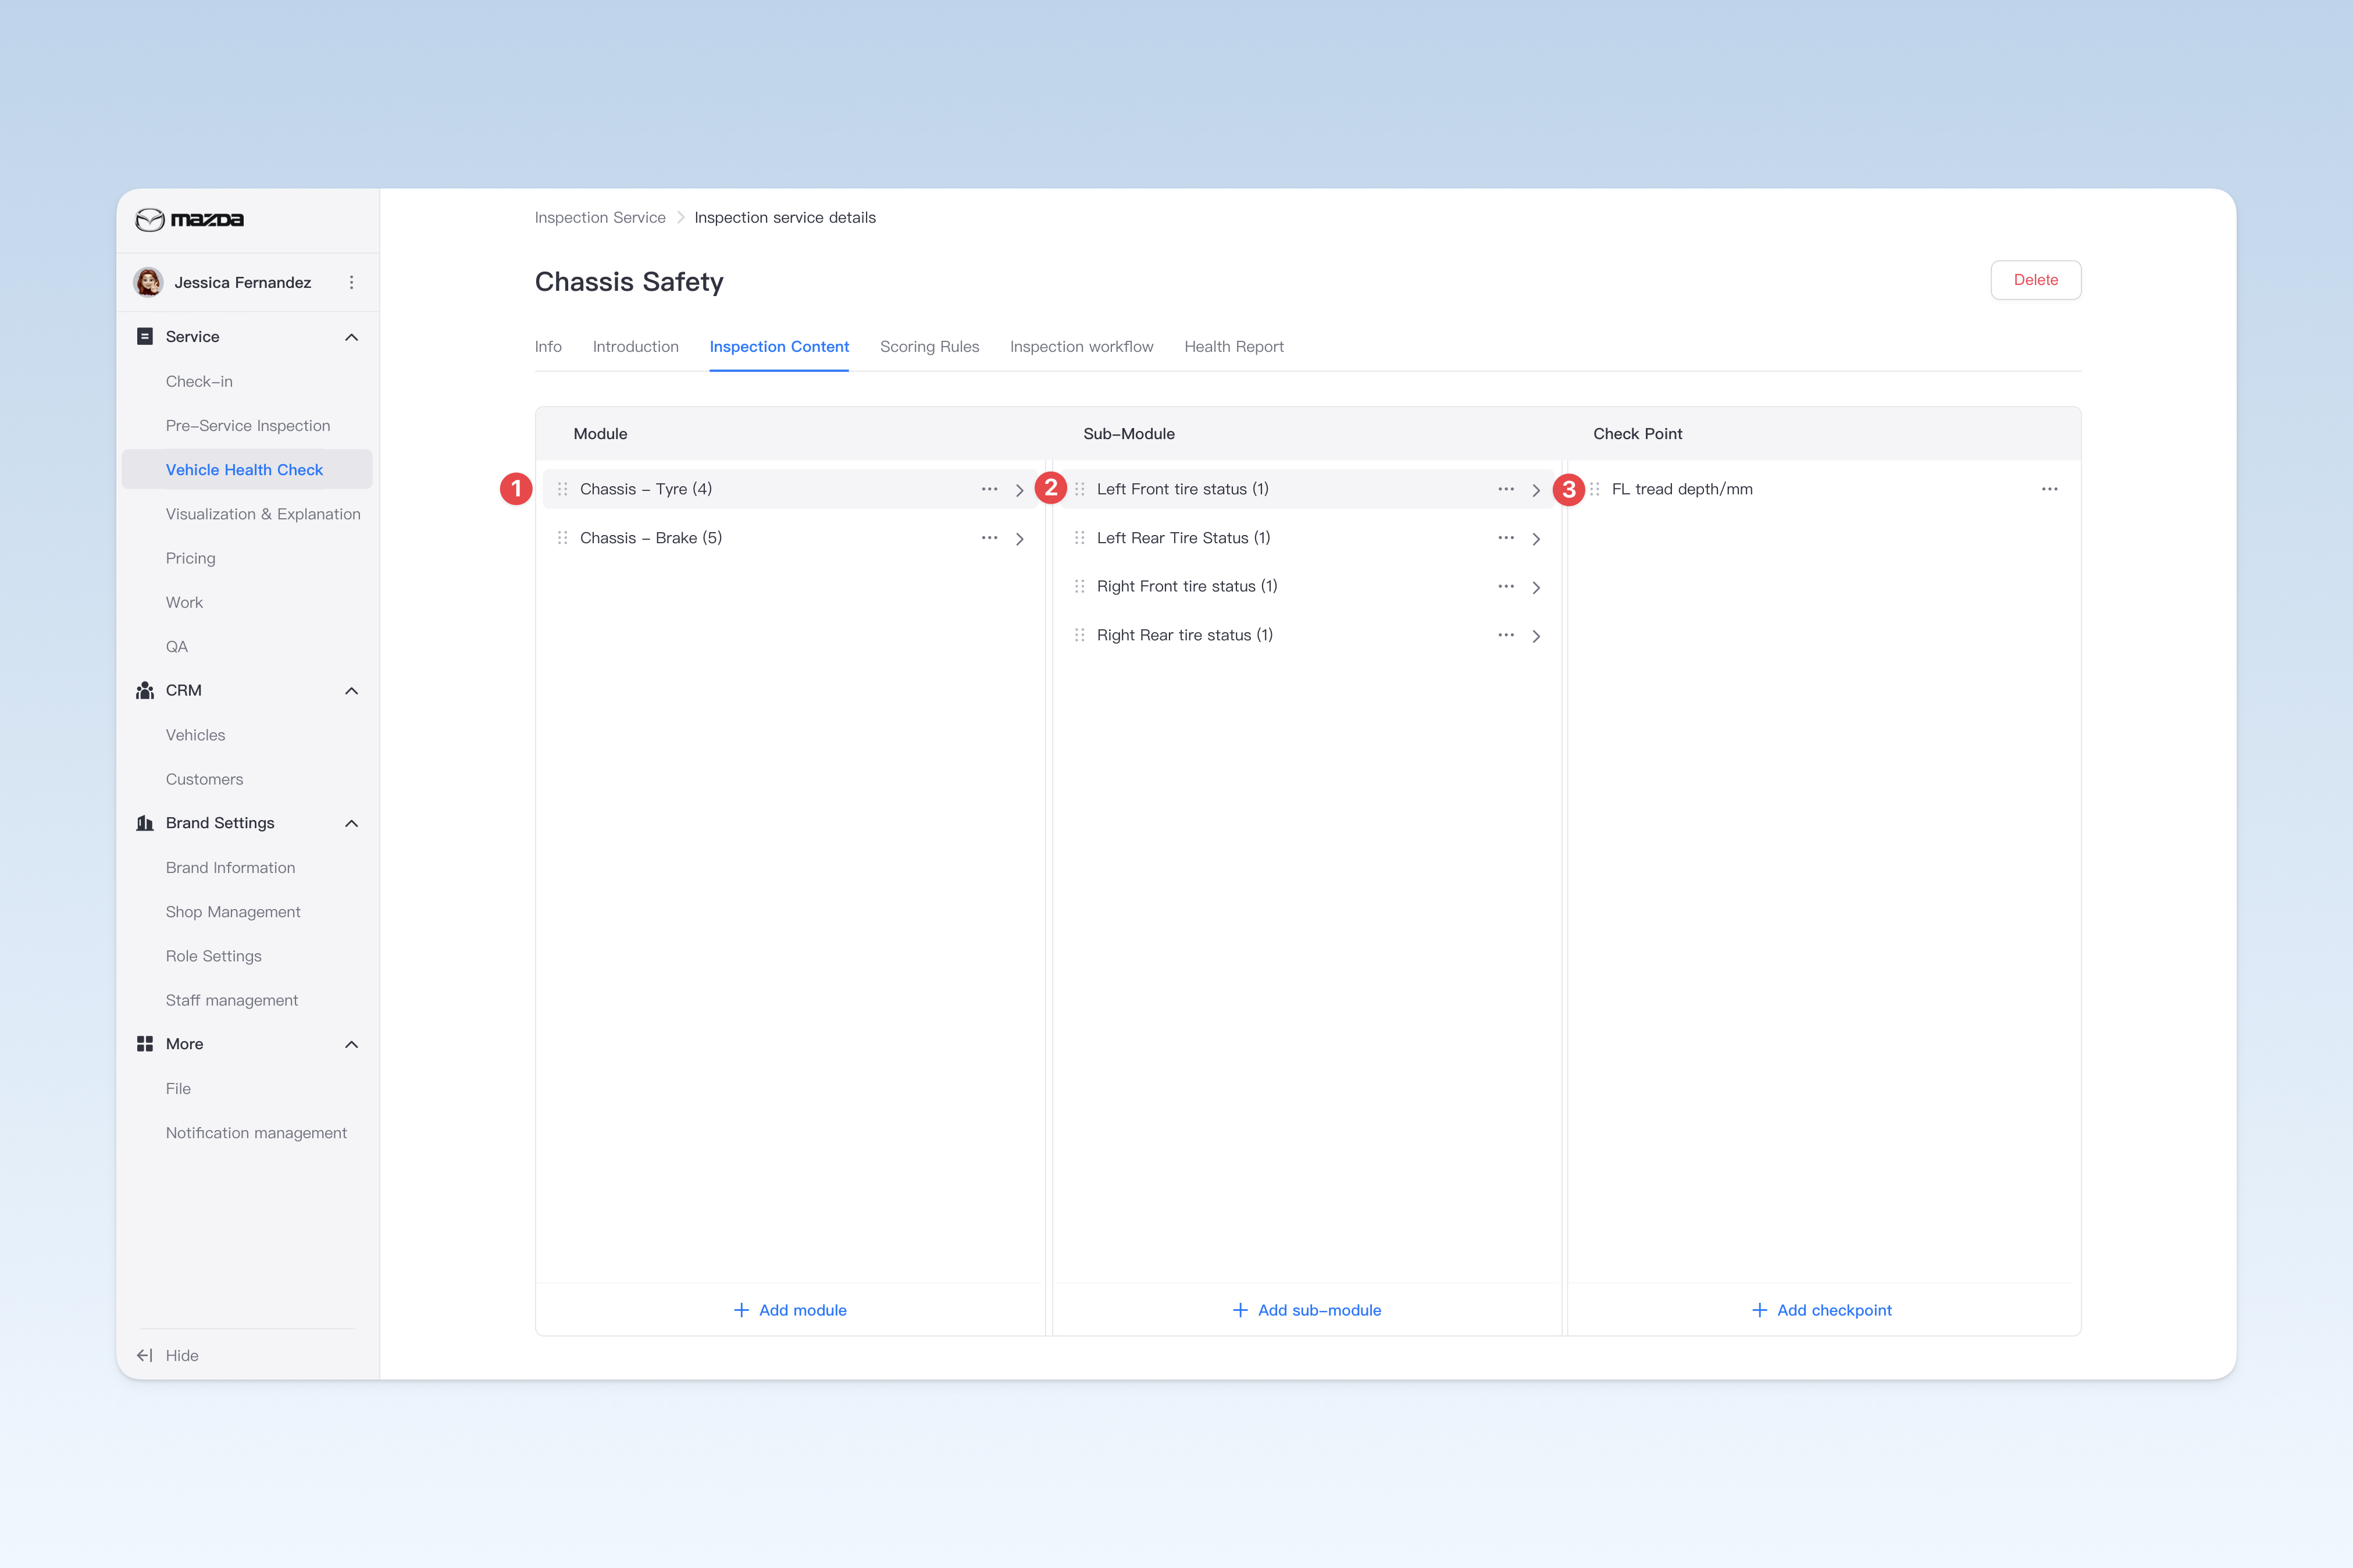Grab drag handle of Chassis – Tyre row
2353x1568 pixels.
tap(562, 489)
